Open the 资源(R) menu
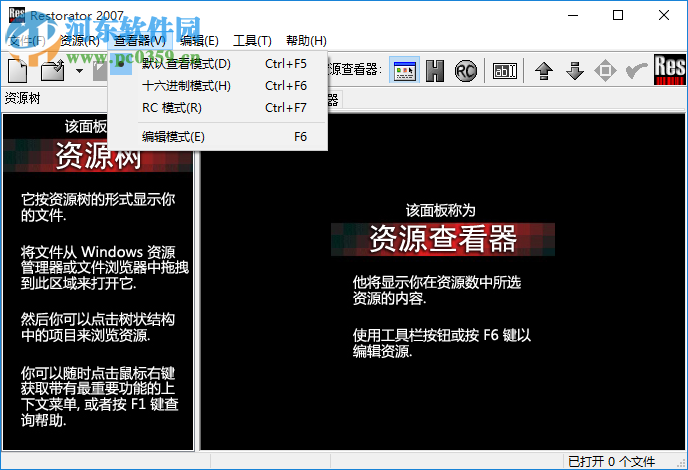 pyautogui.click(x=79, y=41)
